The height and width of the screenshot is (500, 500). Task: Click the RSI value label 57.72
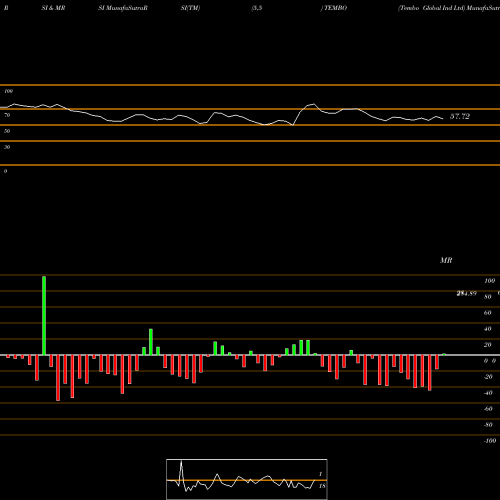[x=460, y=116]
